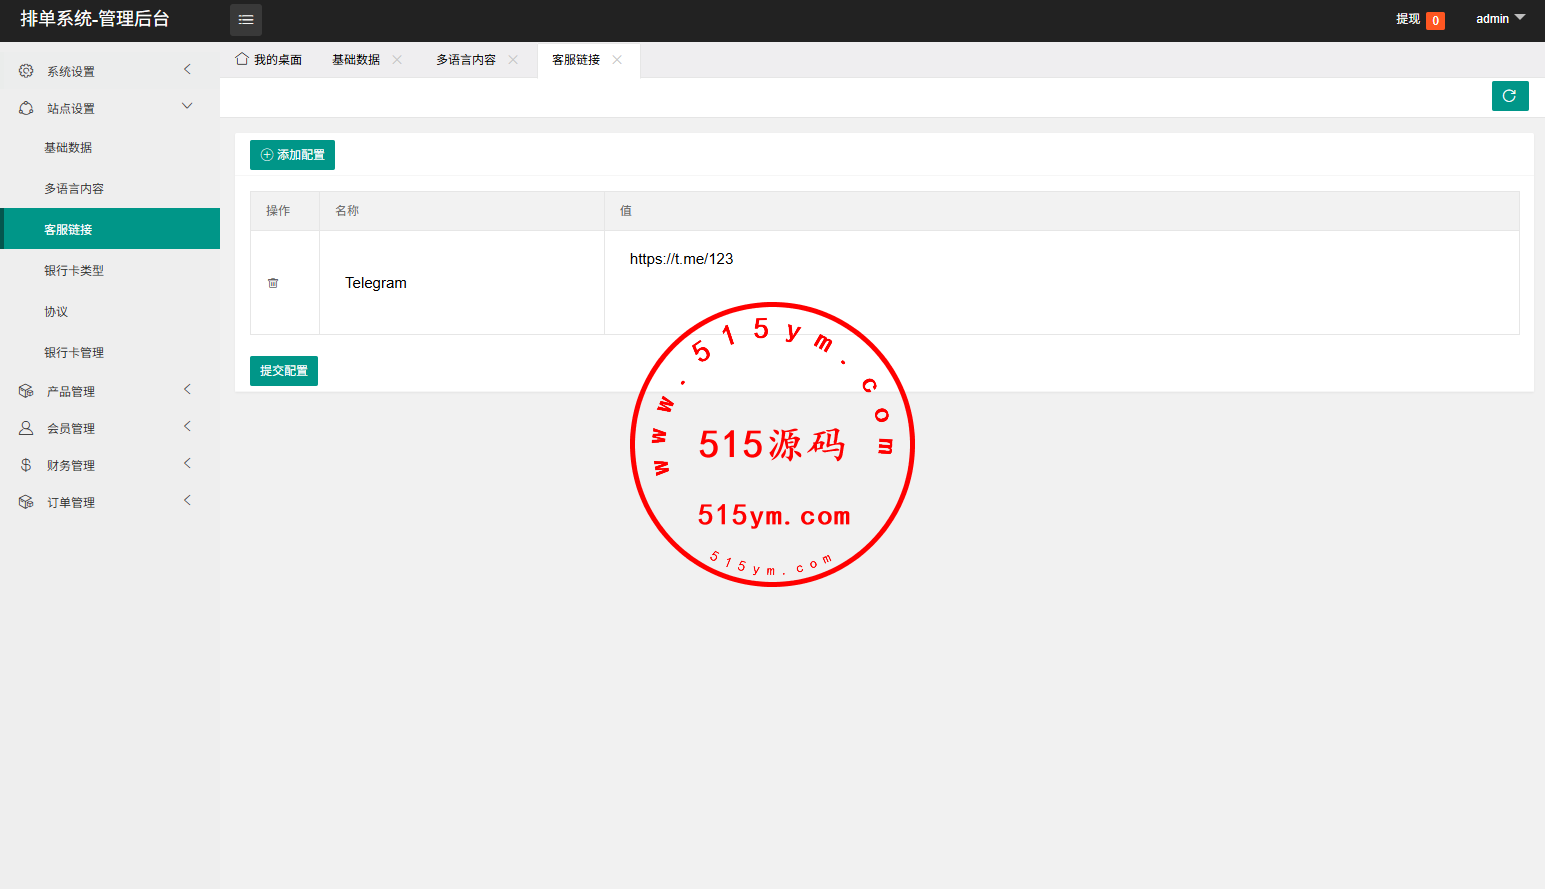Click the 订单管理 cube icon
The width and height of the screenshot is (1545, 889).
pos(26,502)
